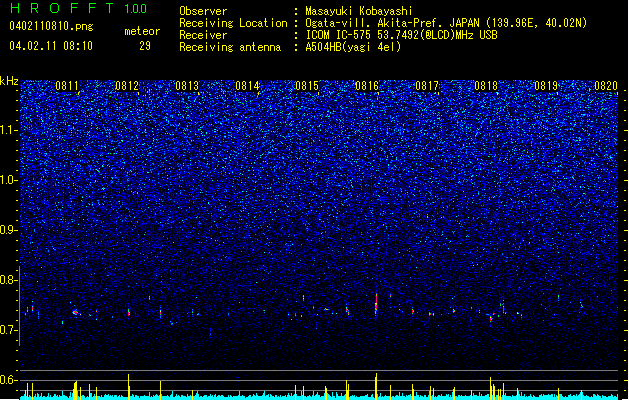
Task: Click the kHz axis unit label
Action: [x=9, y=81]
